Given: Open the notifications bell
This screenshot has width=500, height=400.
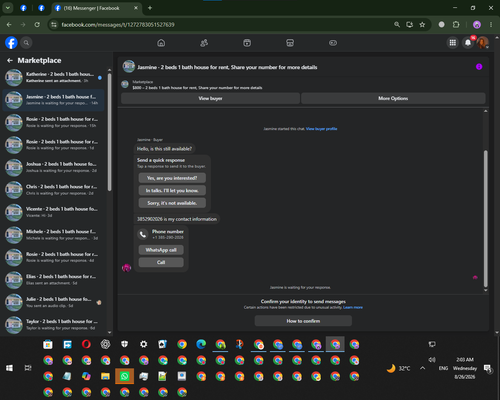Looking at the screenshot, I should [x=468, y=43].
